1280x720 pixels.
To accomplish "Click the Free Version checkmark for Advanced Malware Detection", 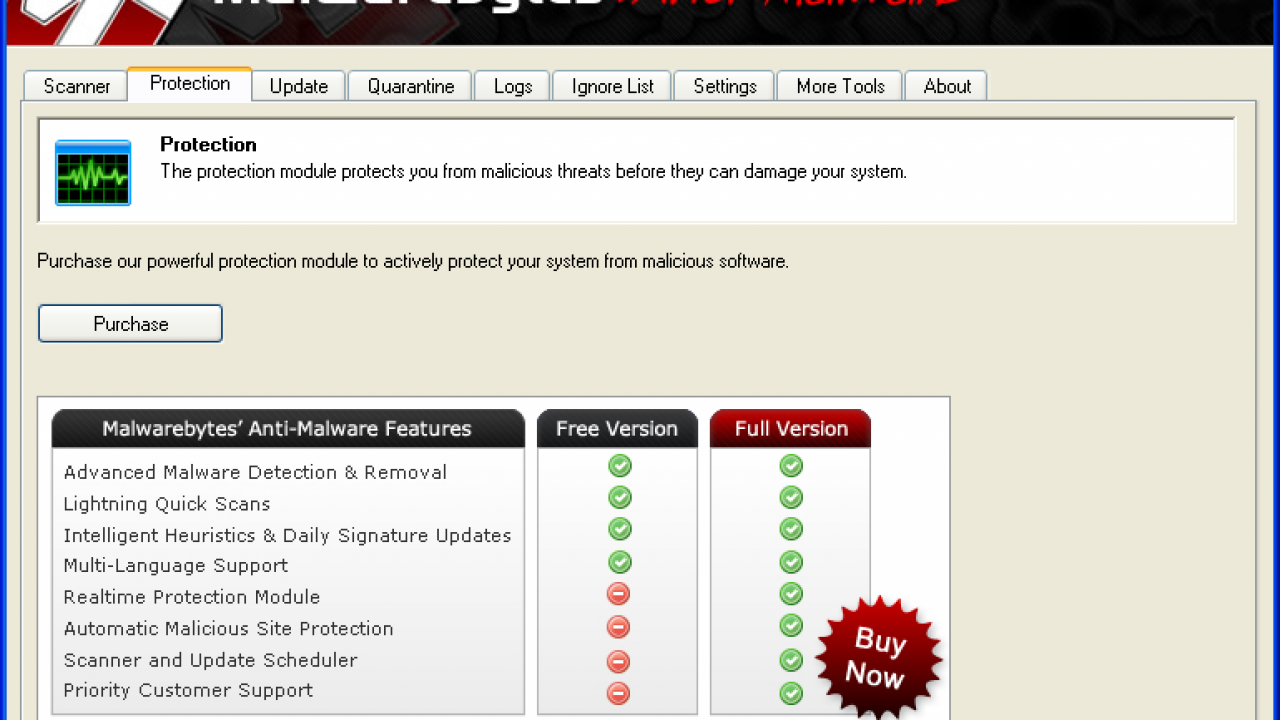I will tap(618, 466).
